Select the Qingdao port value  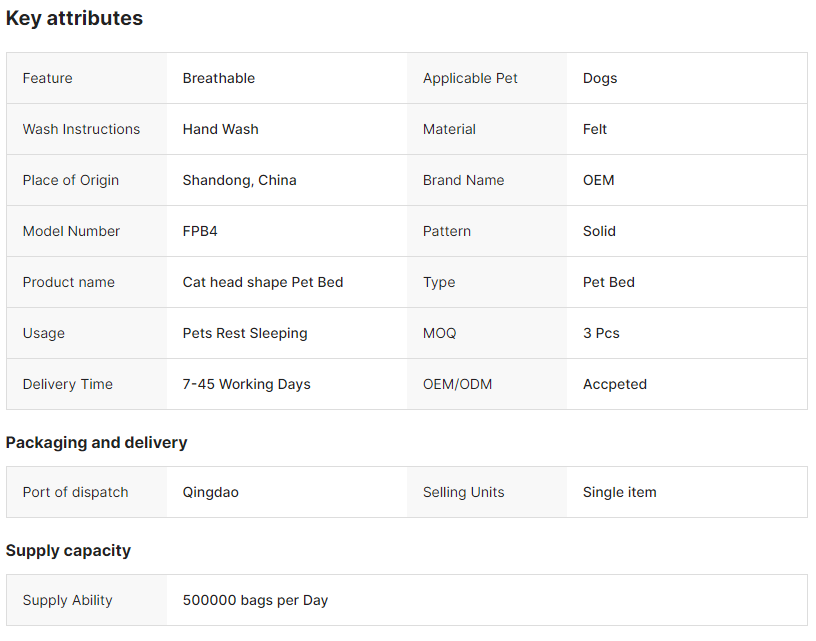(x=210, y=492)
